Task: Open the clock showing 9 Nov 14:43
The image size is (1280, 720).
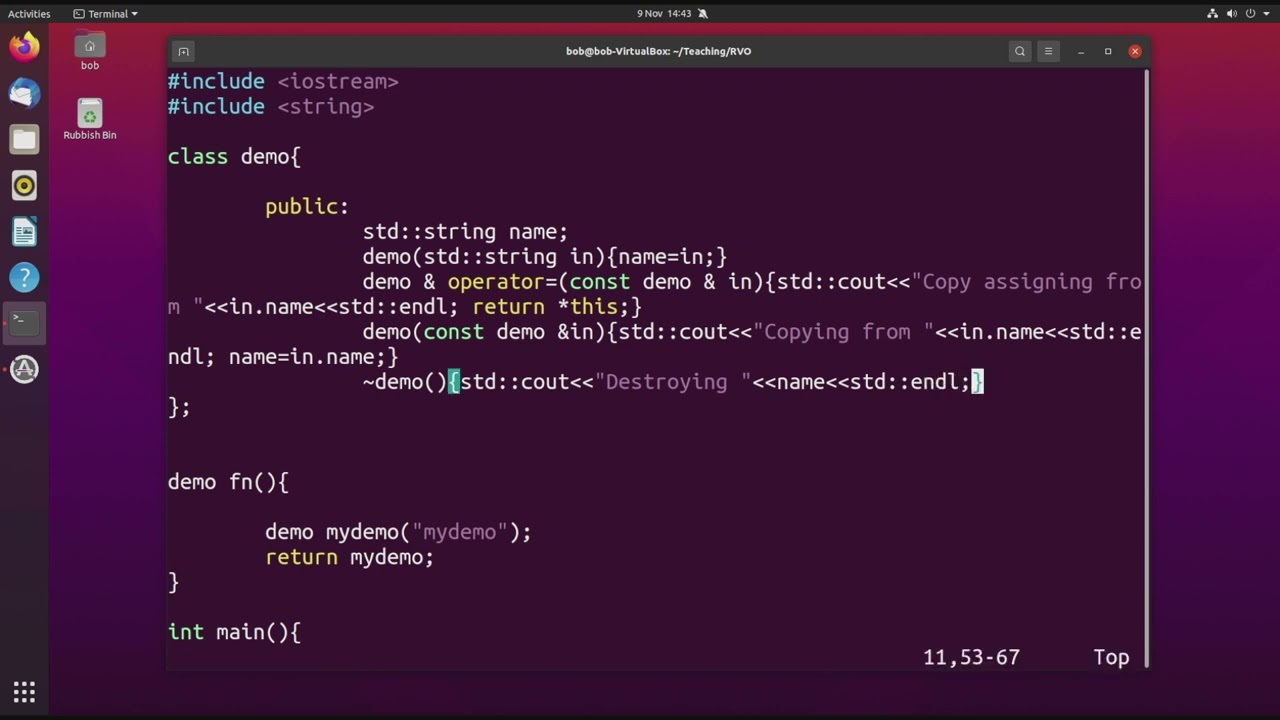Action: pos(664,14)
